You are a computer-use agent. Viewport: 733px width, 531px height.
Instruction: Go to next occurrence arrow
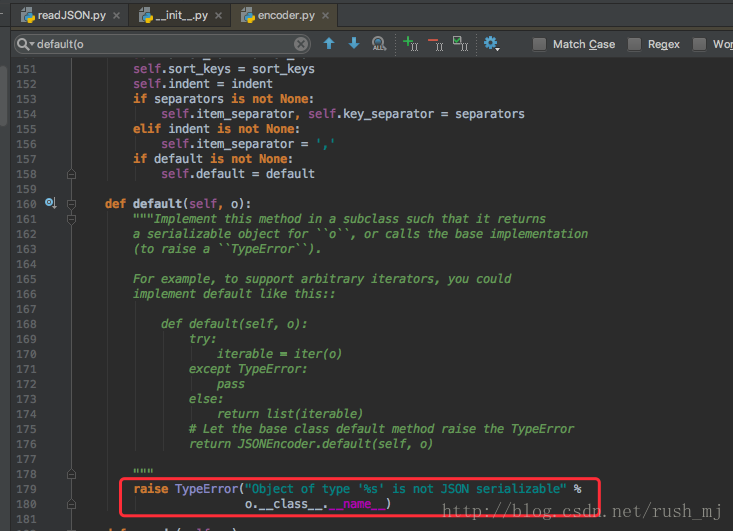coord(354,43)
